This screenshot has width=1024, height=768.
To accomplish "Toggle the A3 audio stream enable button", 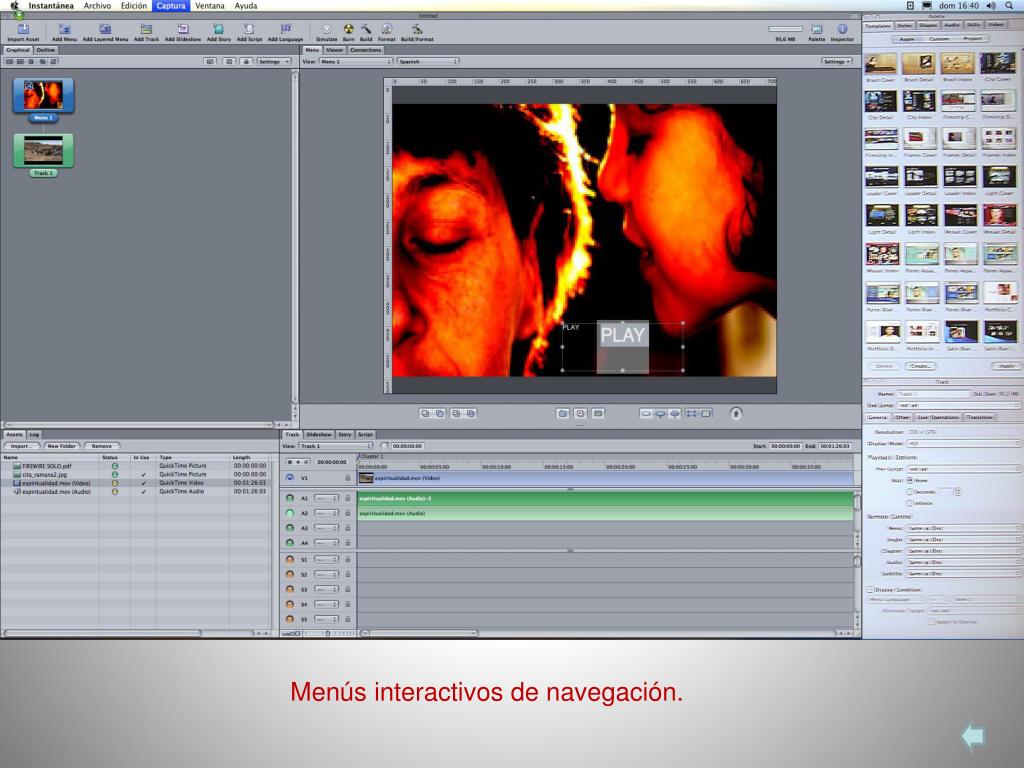I will tap(290, 528).
